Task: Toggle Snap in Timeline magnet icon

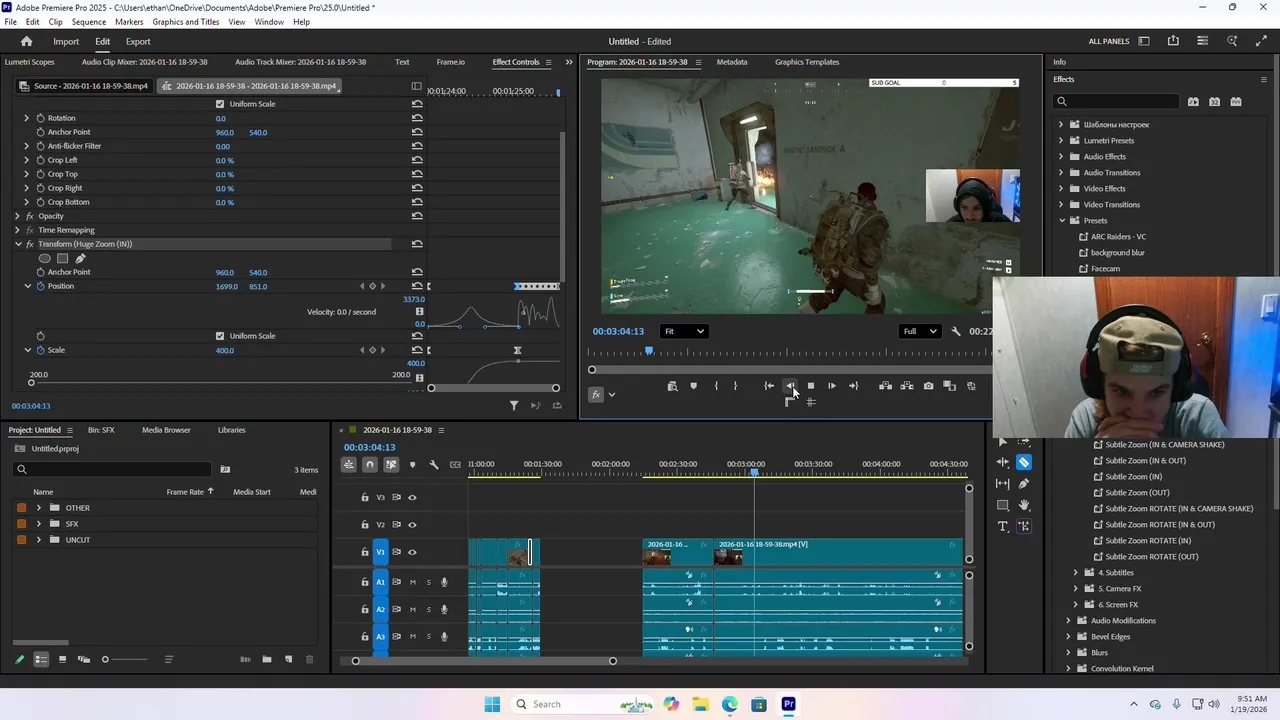Action: point(370,464)
